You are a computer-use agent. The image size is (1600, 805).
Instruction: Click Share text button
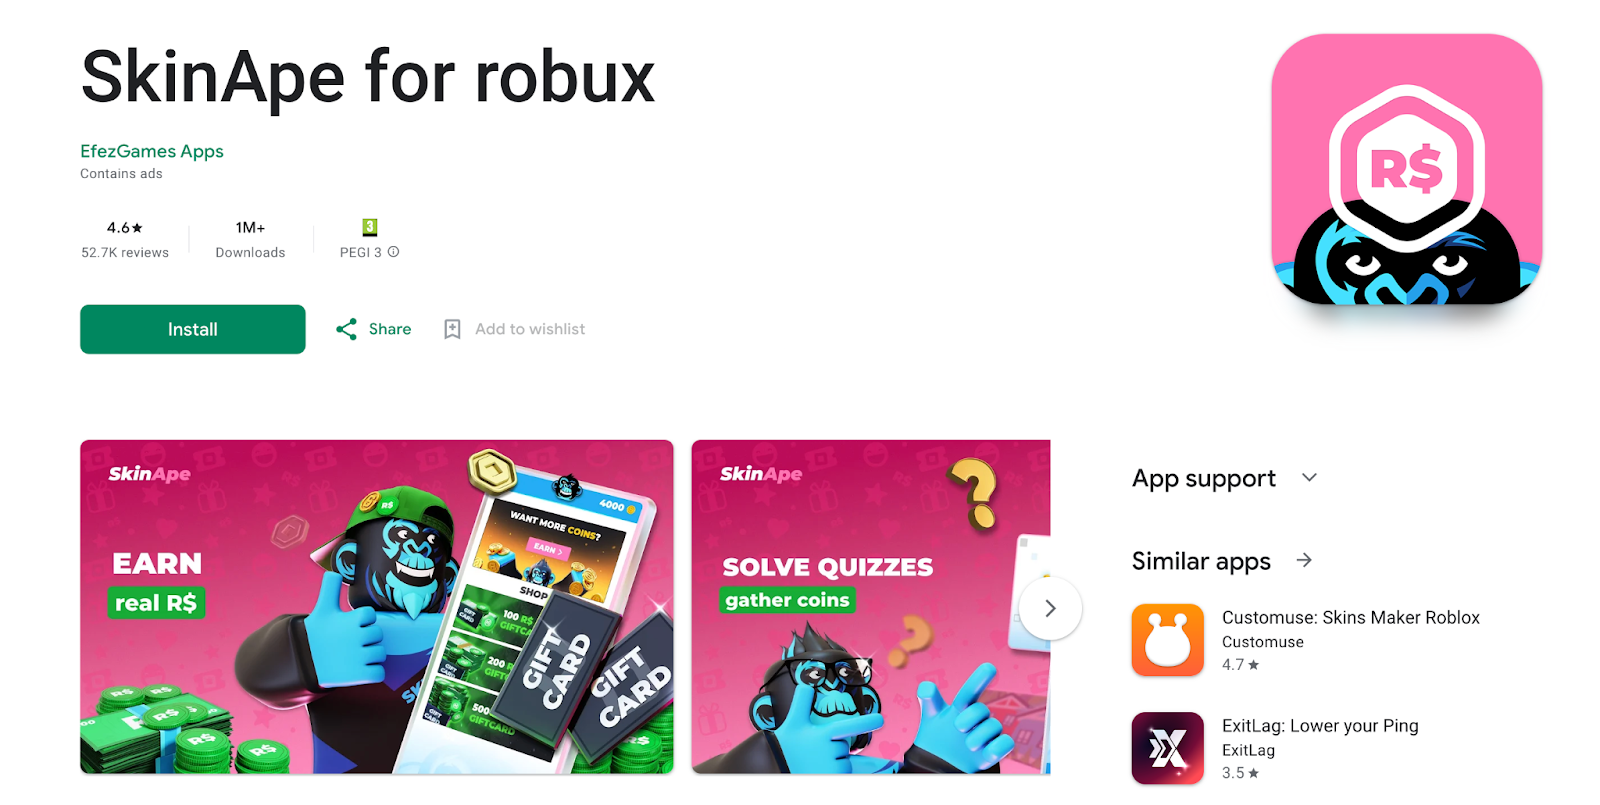click(390, 329)
